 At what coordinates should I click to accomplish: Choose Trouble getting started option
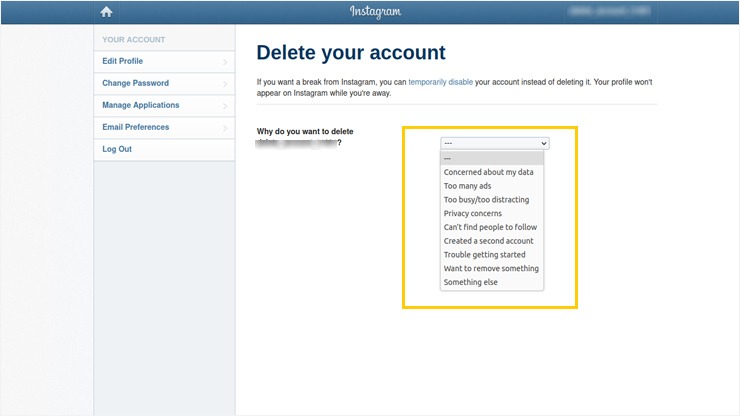492,255
